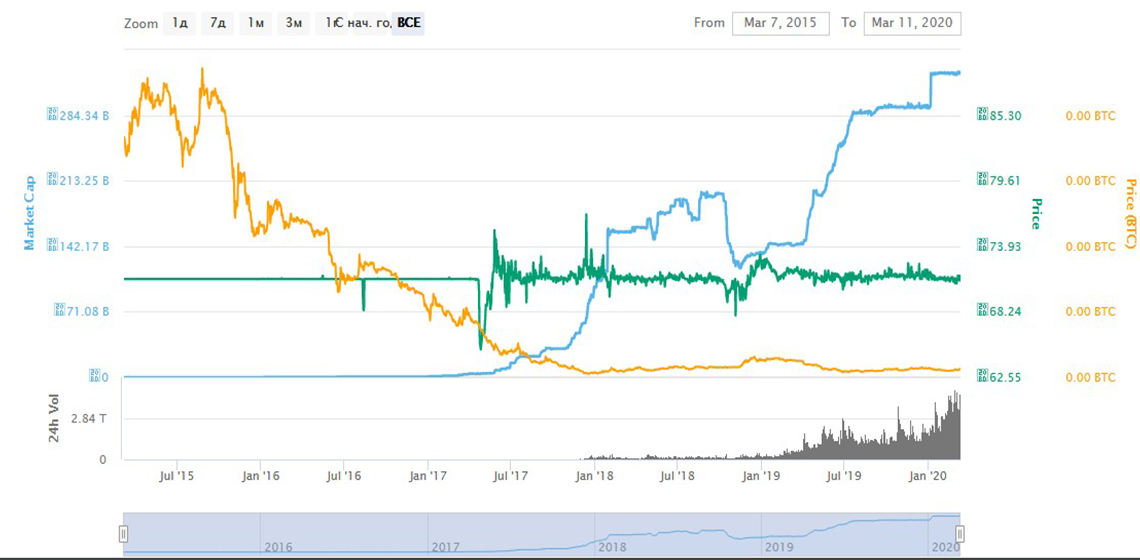The image size is (1140, 560).
Task: Click the From date field Mar 7, 2015
Action: 780,23
